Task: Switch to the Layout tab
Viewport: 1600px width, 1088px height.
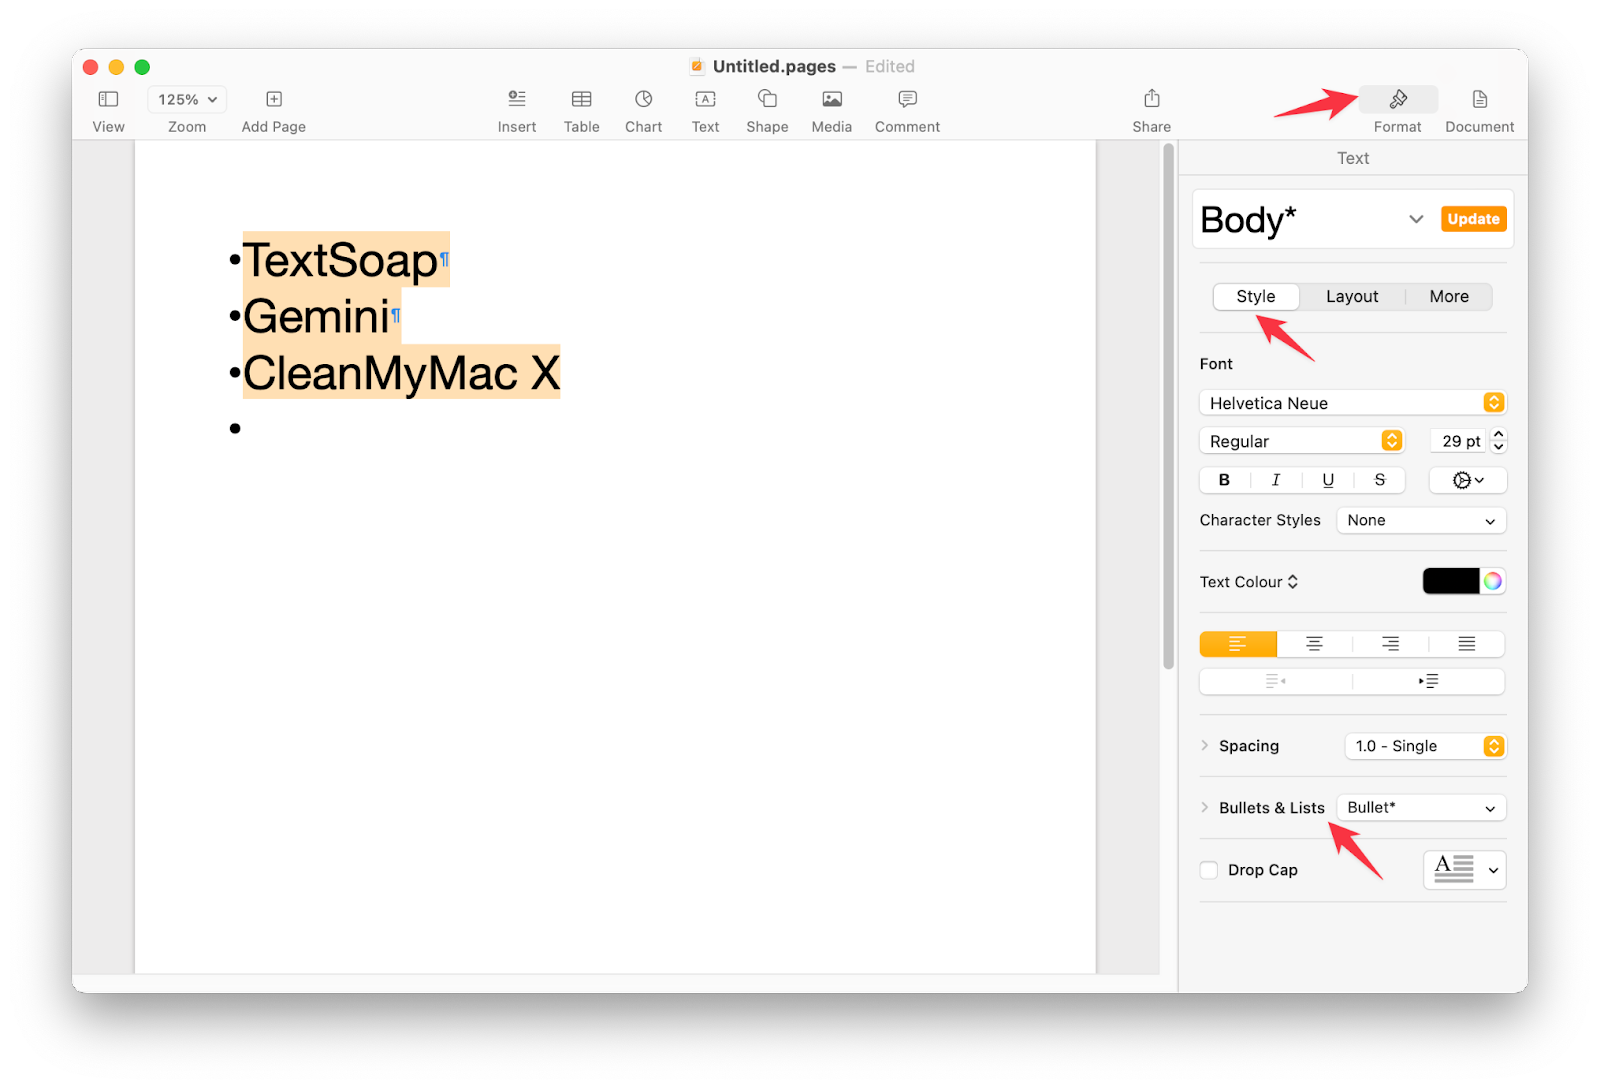Action: (1351, 296)
